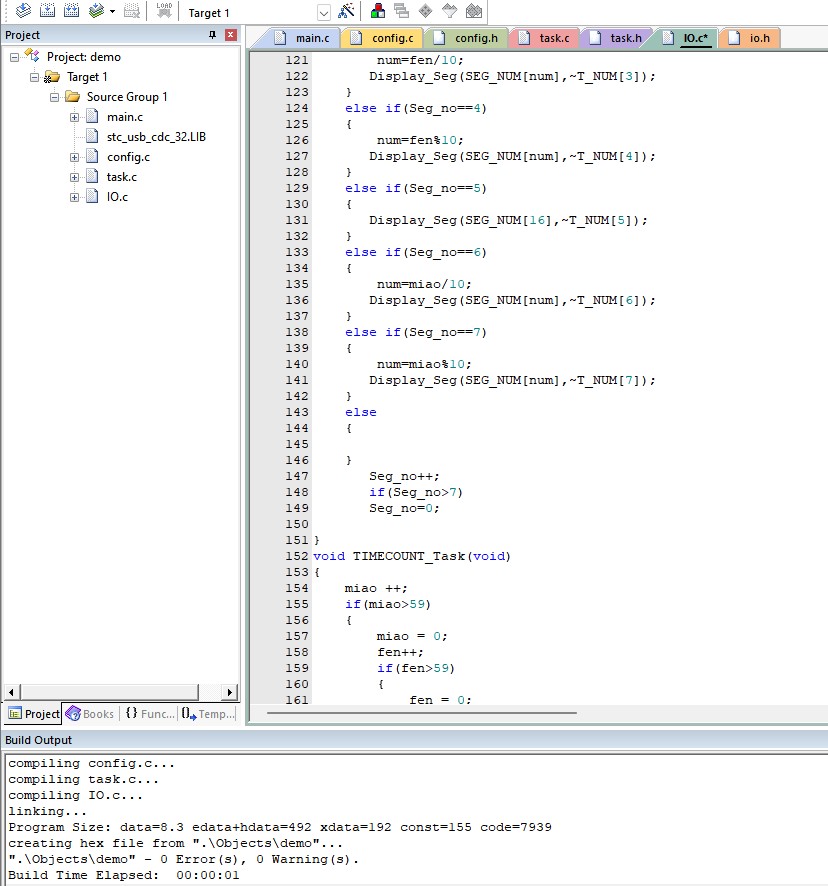This screenshot has width=828, height=886.
Task: Click the 'Build Output' panel title
Action: (38, 740)
